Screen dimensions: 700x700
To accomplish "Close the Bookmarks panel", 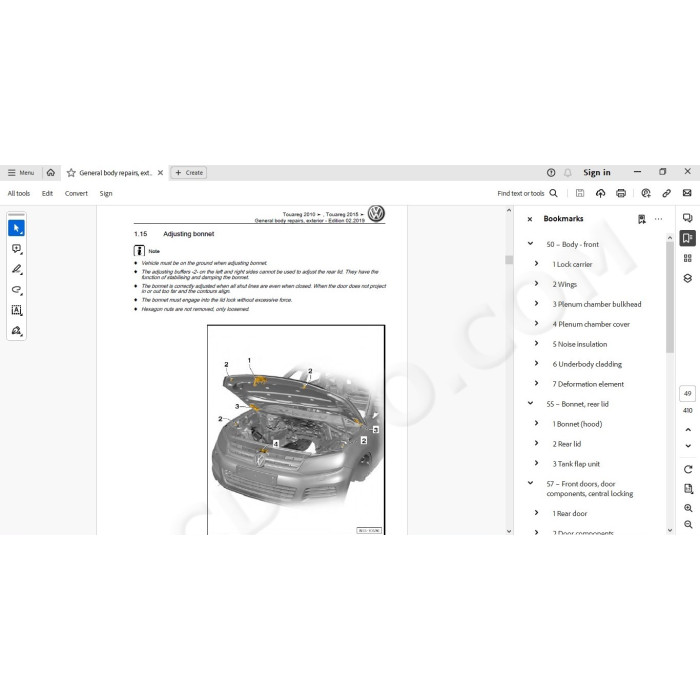I will (x=530, y=219).
